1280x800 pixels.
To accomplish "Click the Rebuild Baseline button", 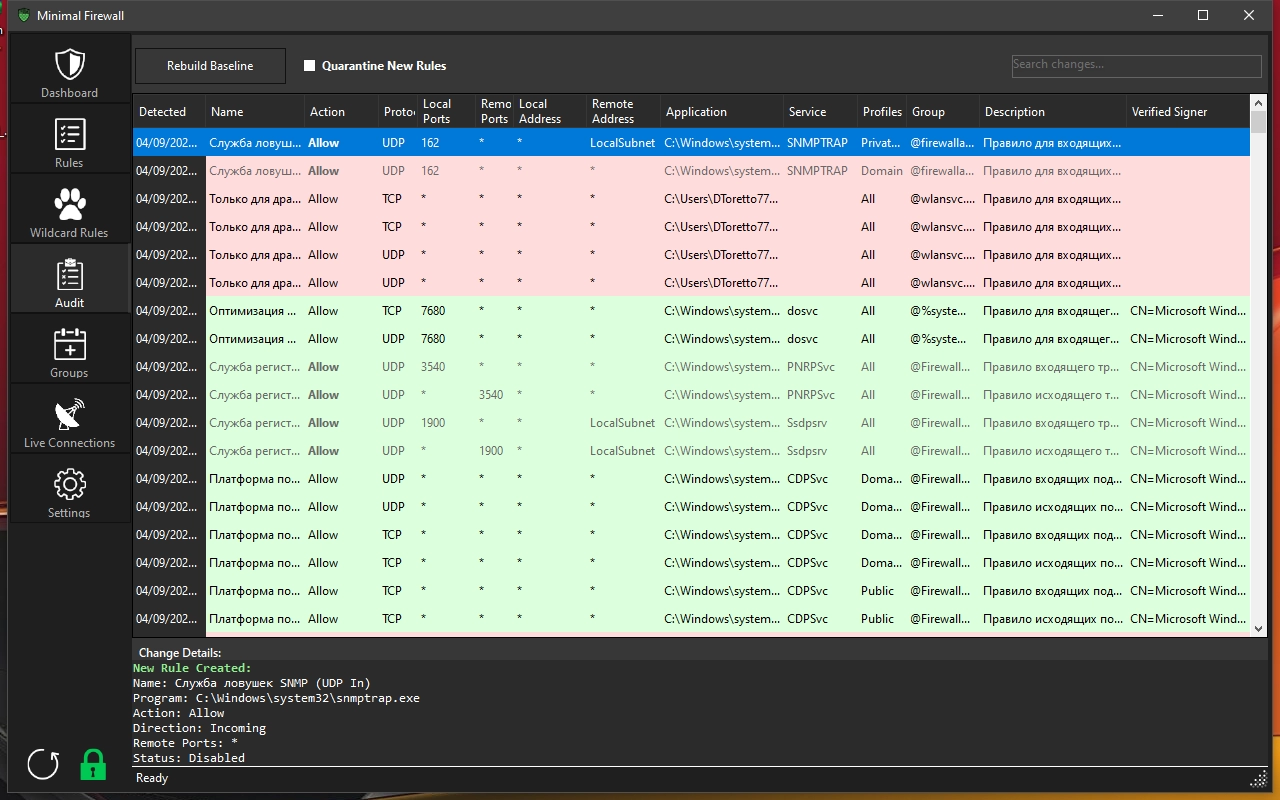I will coord(210,66).
